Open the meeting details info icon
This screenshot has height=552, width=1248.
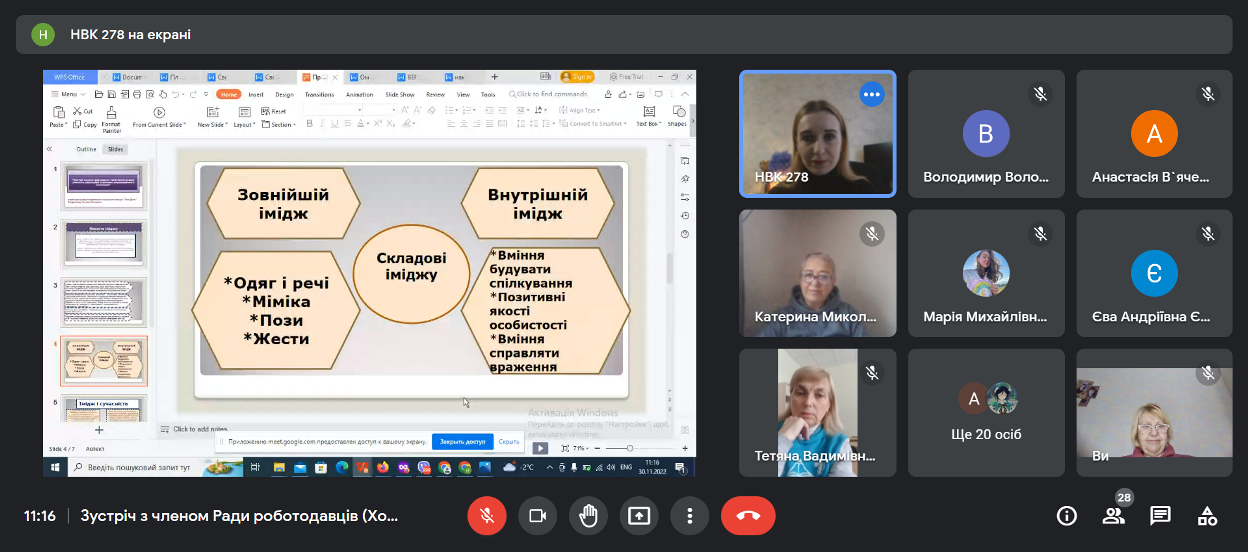pos(1067,516)
